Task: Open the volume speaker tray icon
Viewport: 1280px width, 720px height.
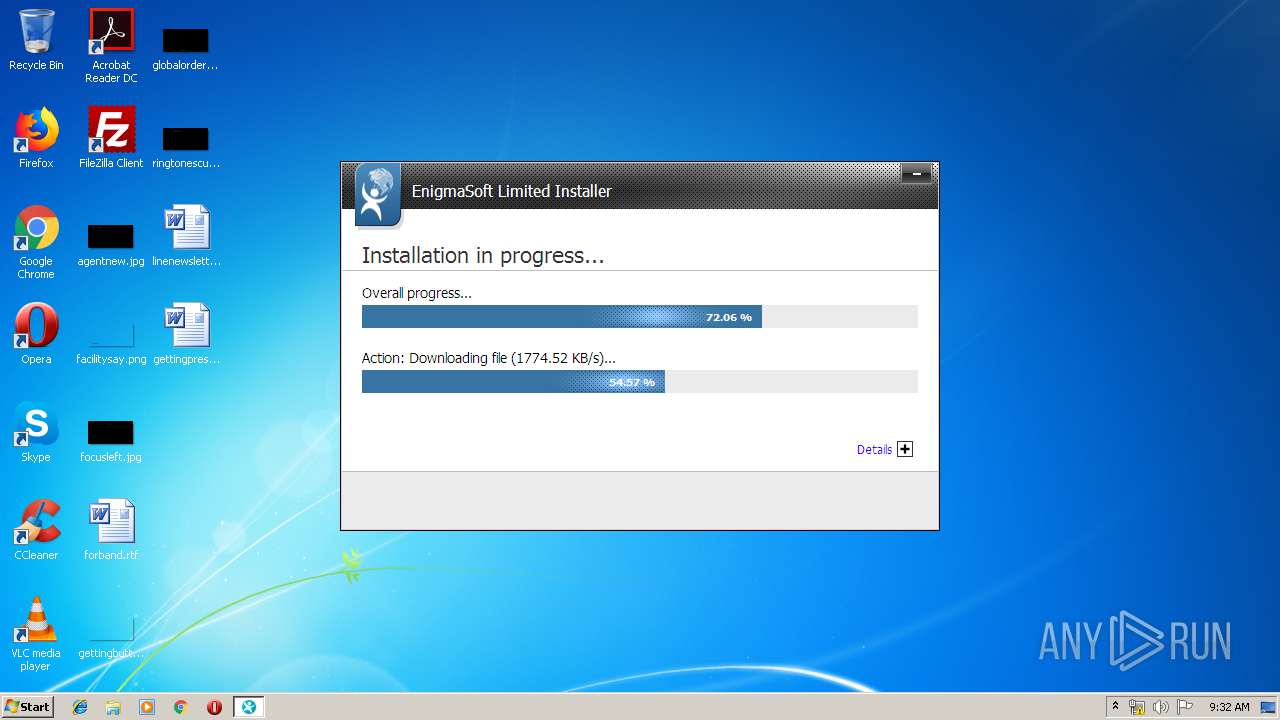Action: click(x=1161, y=707)
